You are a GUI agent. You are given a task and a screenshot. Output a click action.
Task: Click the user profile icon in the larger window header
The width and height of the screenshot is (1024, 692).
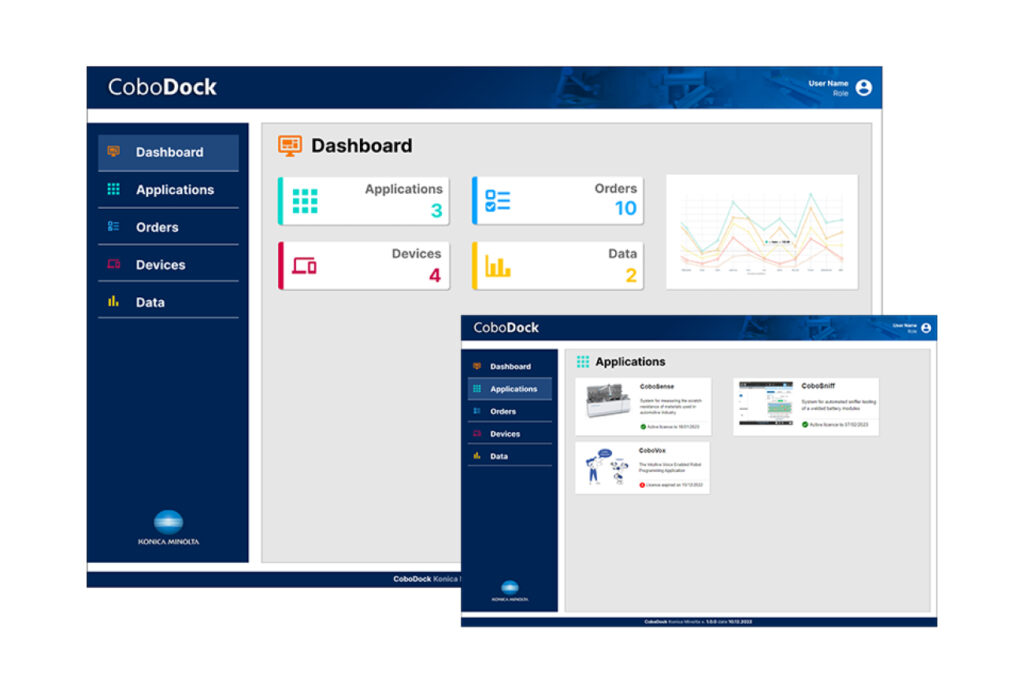click(x=864, y=88)
